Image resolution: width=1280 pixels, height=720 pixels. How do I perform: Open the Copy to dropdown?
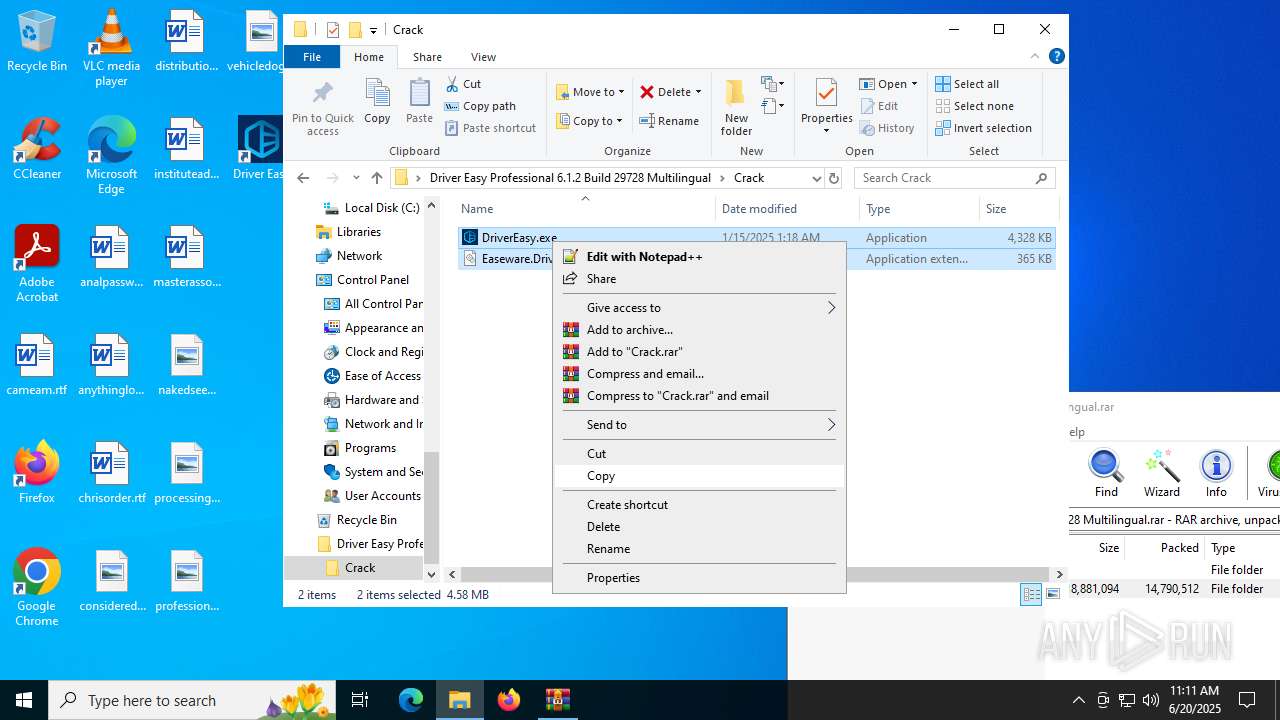(590, 121)
